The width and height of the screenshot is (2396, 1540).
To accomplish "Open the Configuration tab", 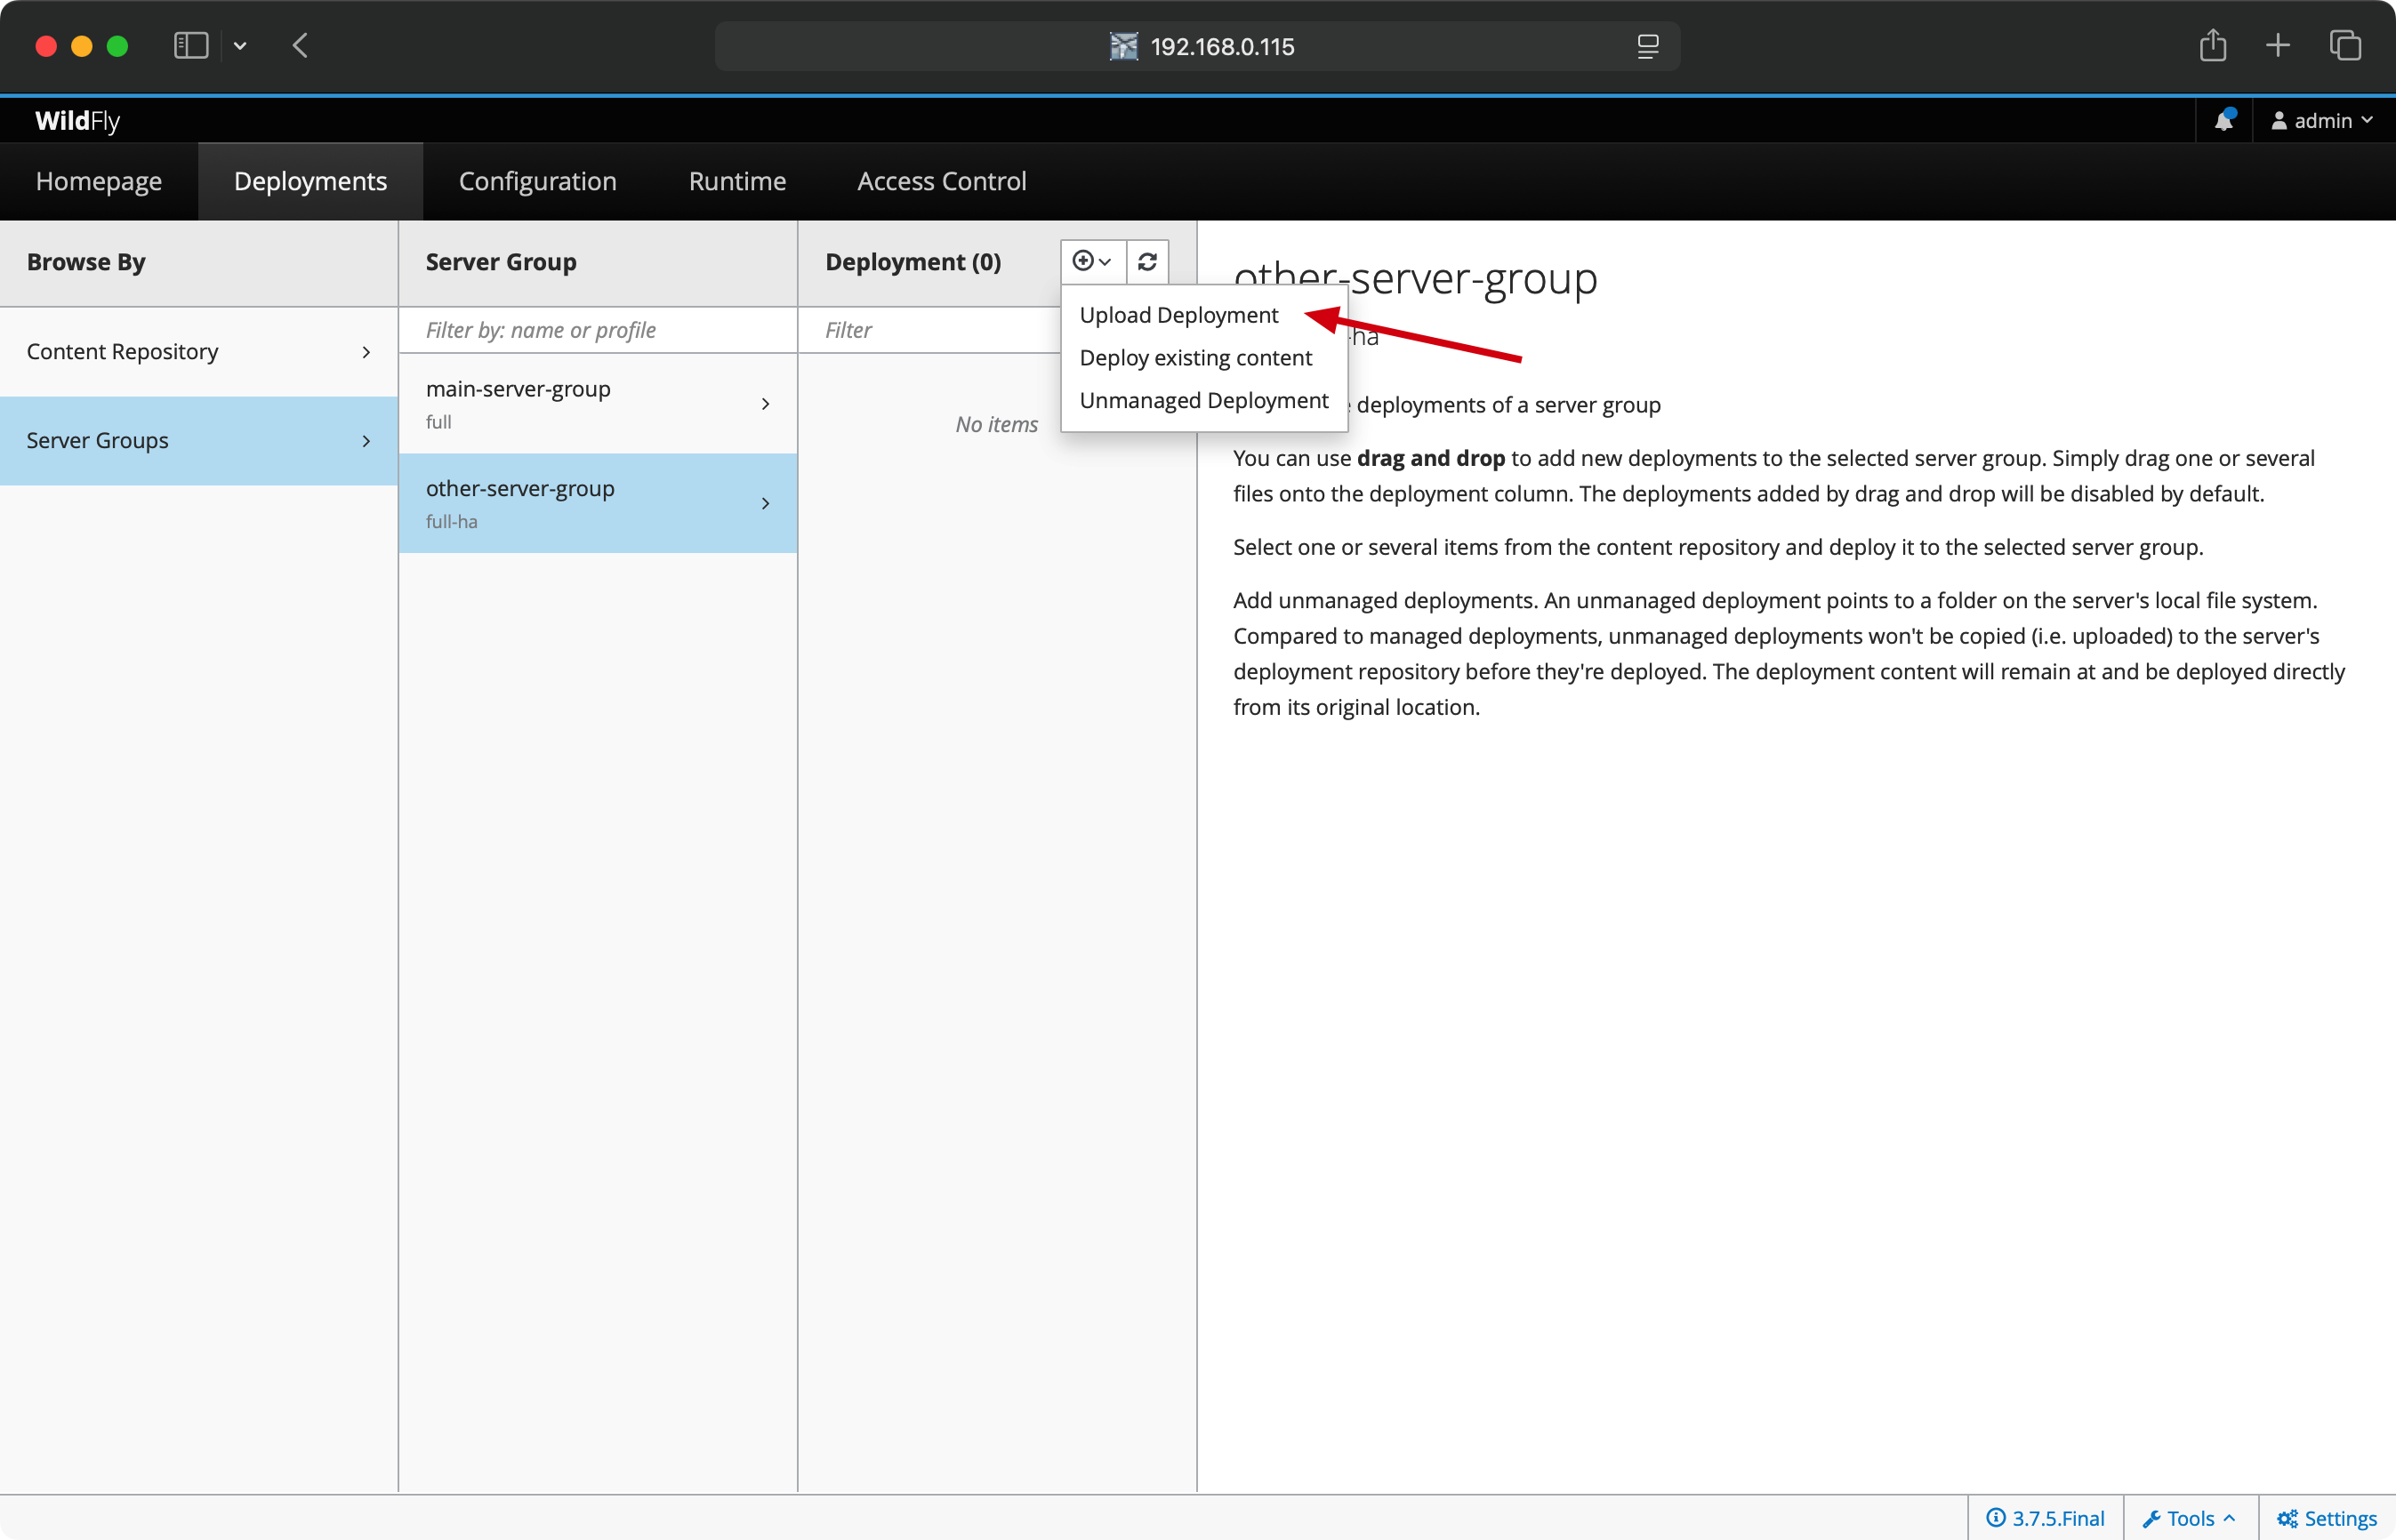I will (x=537, y=181).
